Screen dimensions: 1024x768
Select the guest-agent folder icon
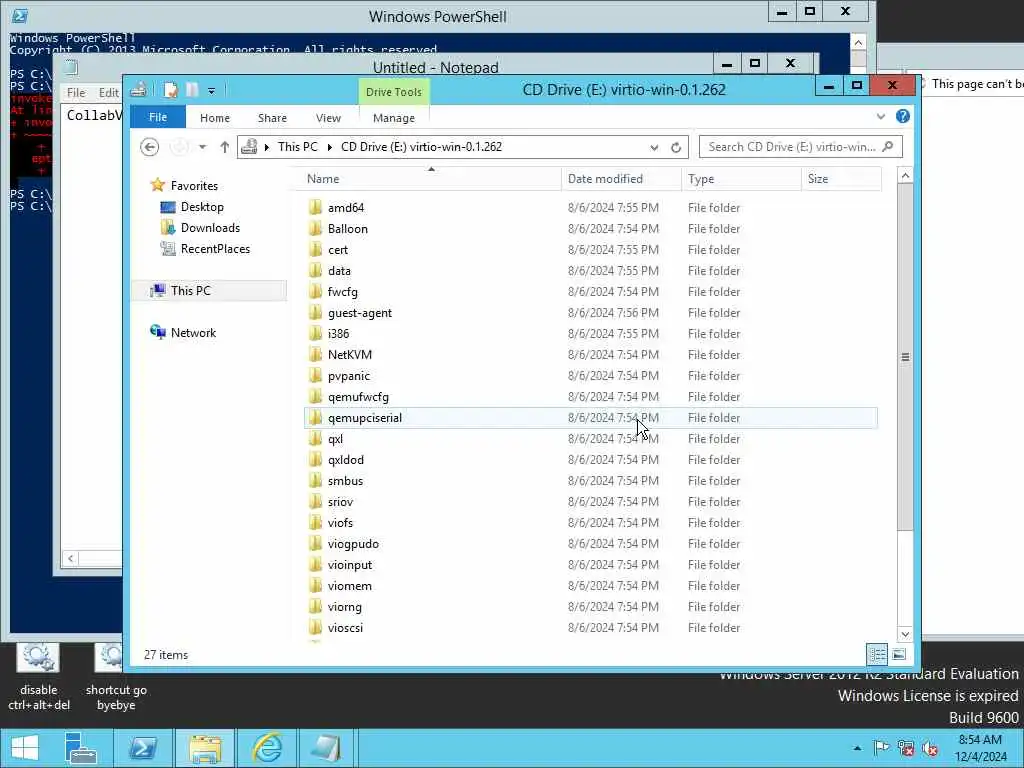click(x=315, y=313)
